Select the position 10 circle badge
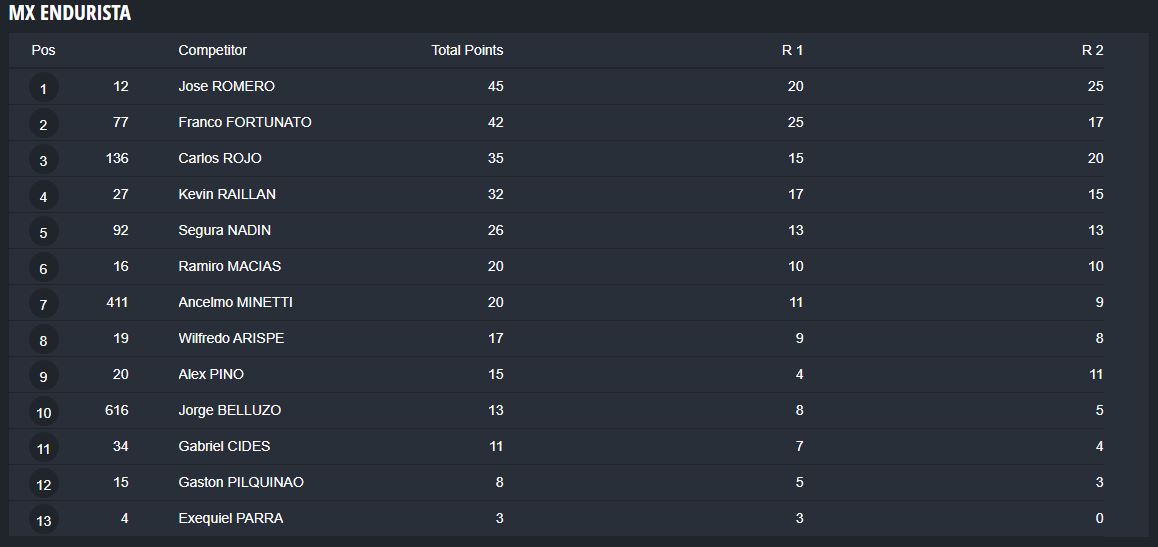 pyautogui.click(x=44, y=412)
